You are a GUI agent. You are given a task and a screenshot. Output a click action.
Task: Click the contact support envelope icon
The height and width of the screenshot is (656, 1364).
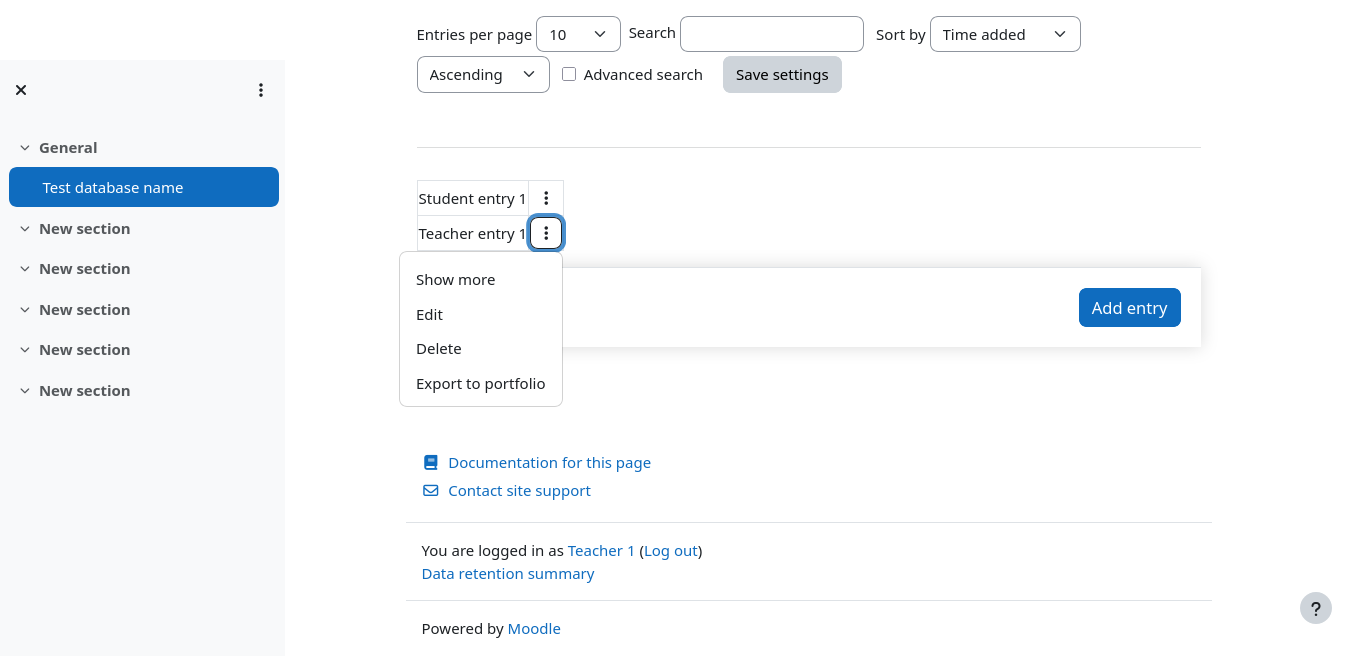click(x=431, y=490)
